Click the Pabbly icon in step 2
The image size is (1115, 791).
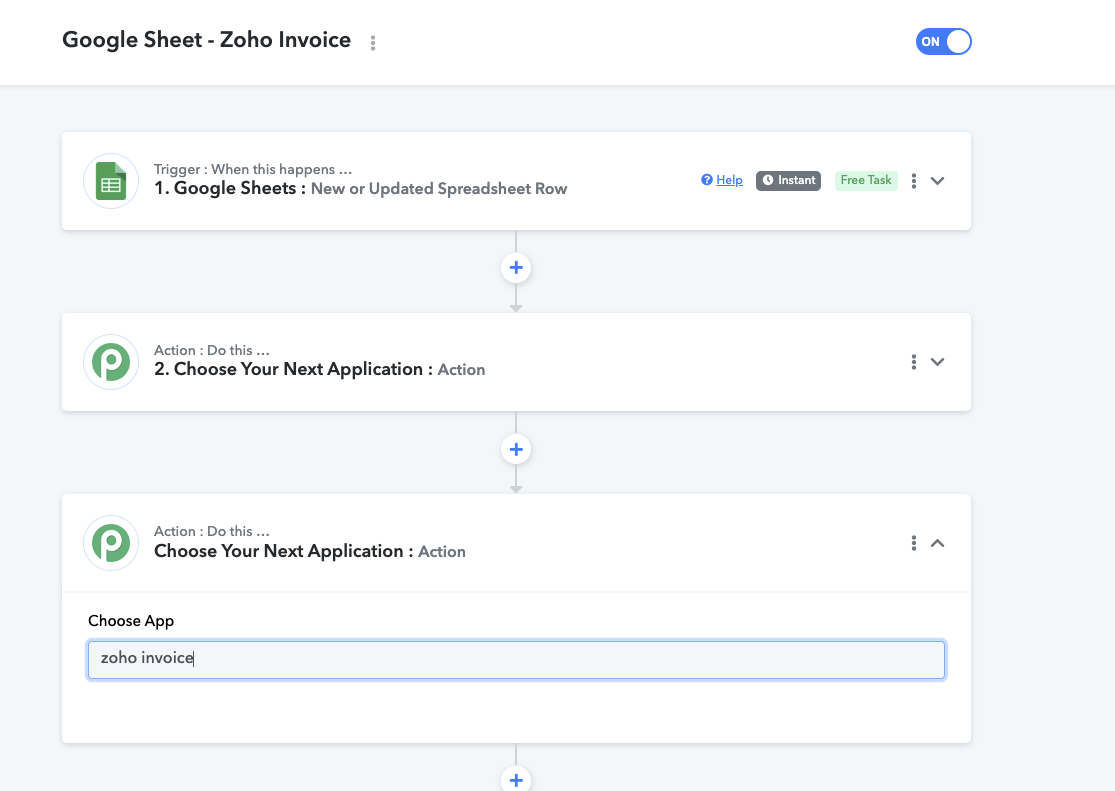[111, 362]
